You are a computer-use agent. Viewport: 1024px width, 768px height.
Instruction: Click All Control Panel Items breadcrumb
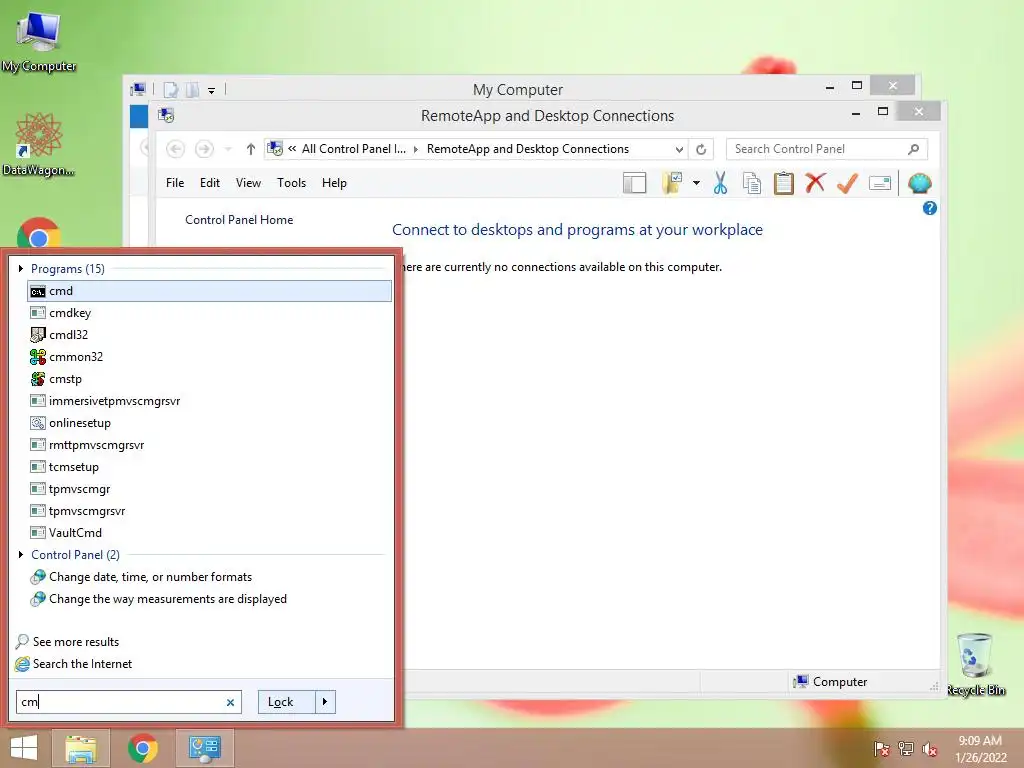353,149
